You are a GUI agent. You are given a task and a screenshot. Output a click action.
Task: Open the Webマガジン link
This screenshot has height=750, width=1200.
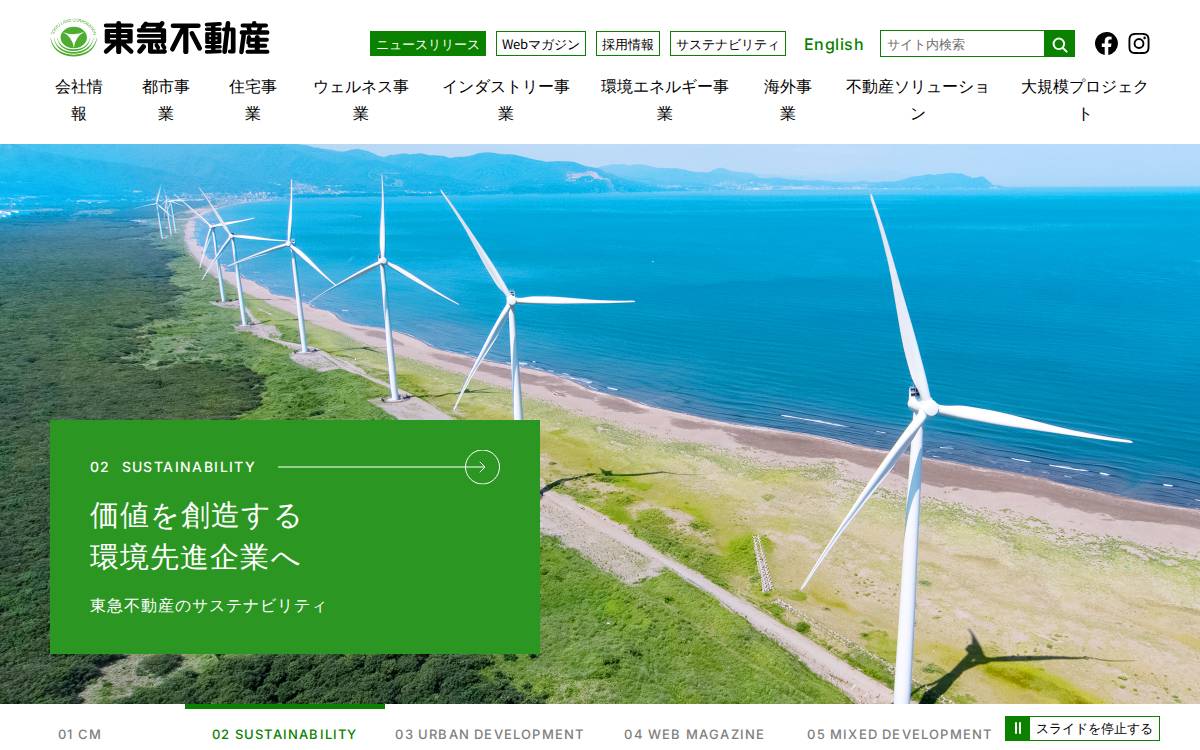click(541, 44)
